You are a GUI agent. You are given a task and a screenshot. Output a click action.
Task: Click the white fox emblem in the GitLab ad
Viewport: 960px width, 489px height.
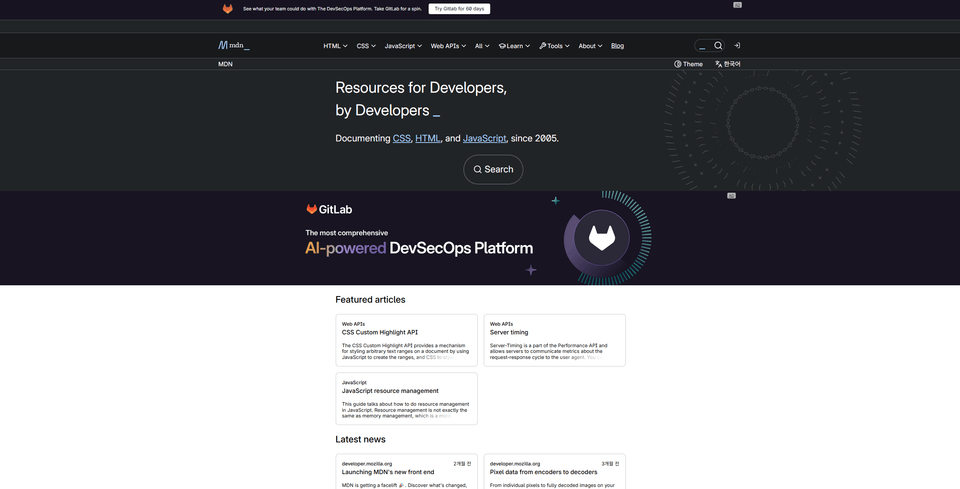click(601, 238)
